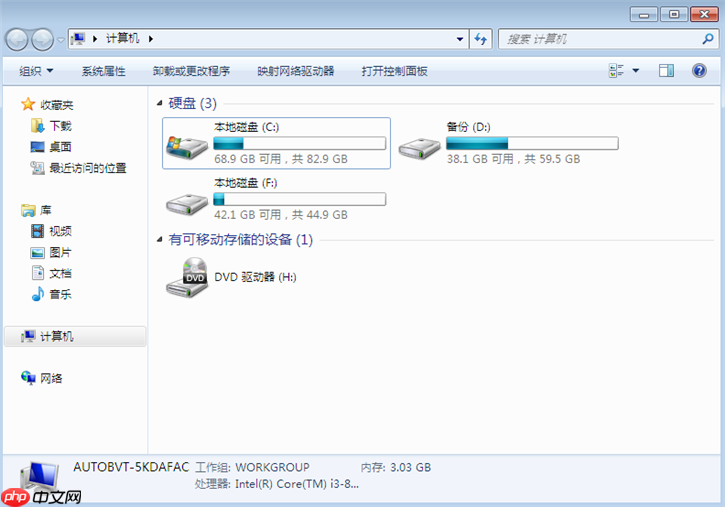Click text 38.1 GB 可用 , 共 59.5 GB
This screenshot has width=725, height=507.
[513, 159]
